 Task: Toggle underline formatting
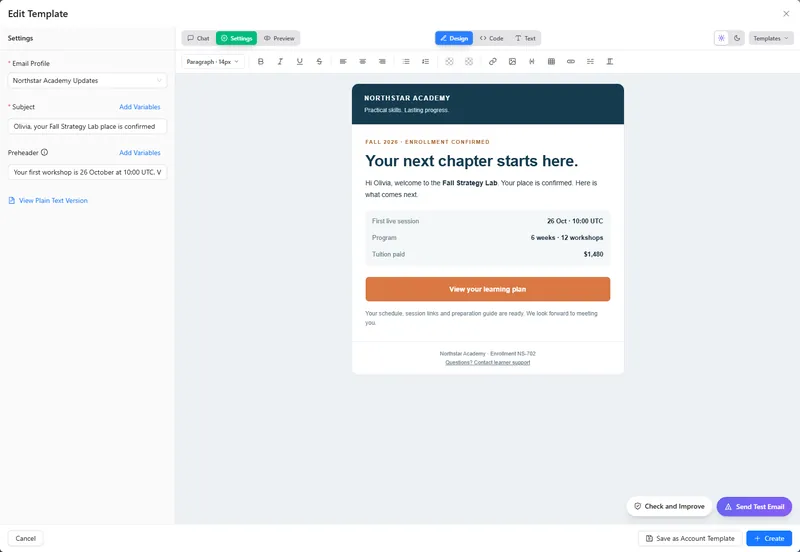pos(299,62)
